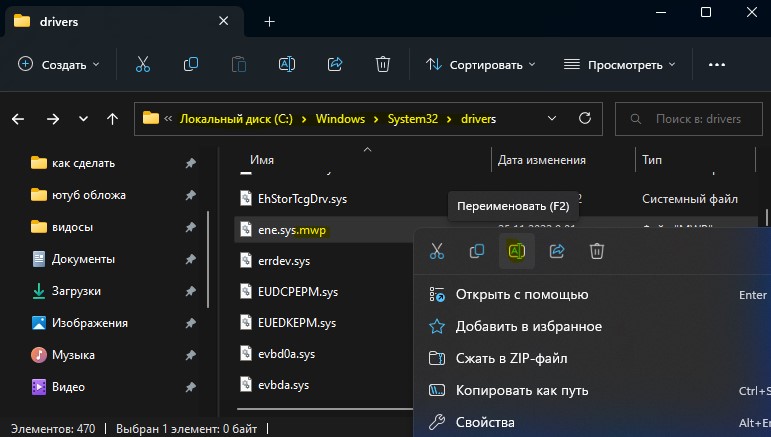The image size is (771, 437).
Task: Click the toolbar Paste clipboard icon
Action: click(x=238, y=64)
